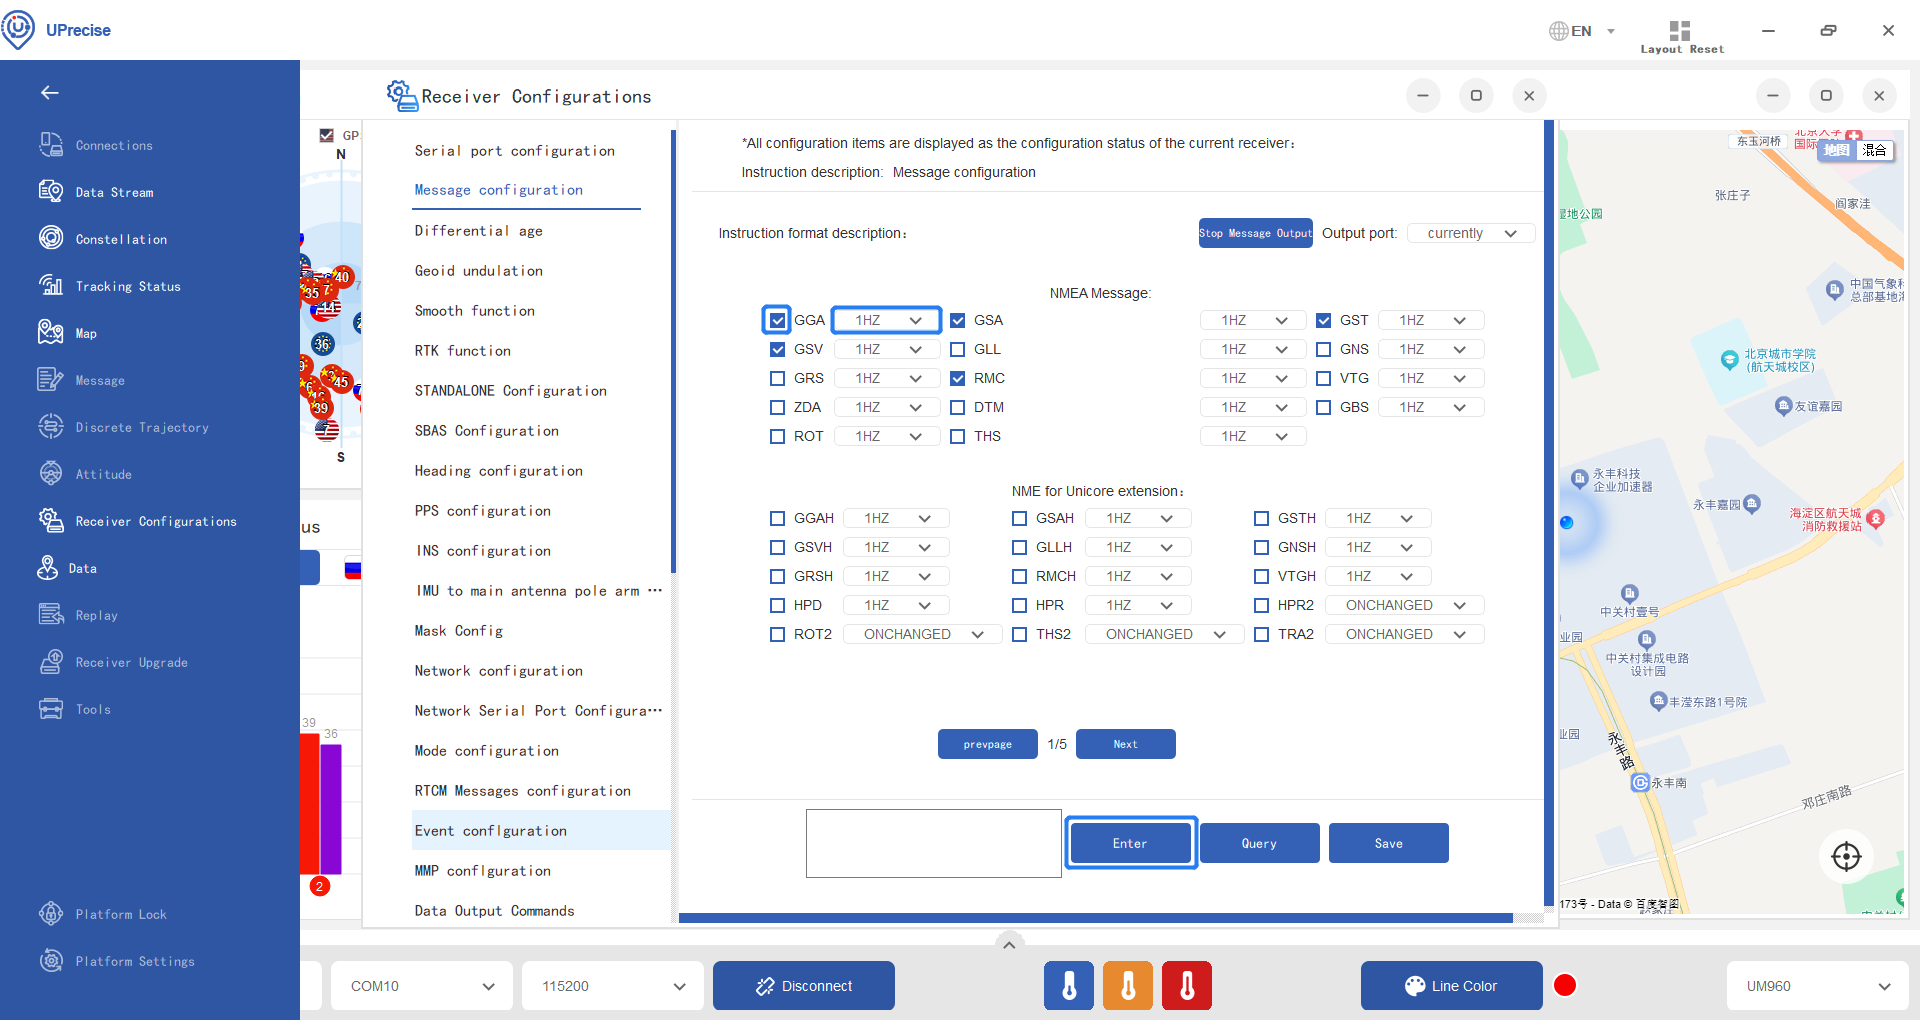
Task: Enable the GLL message checkbox
Action: point(957,349)
